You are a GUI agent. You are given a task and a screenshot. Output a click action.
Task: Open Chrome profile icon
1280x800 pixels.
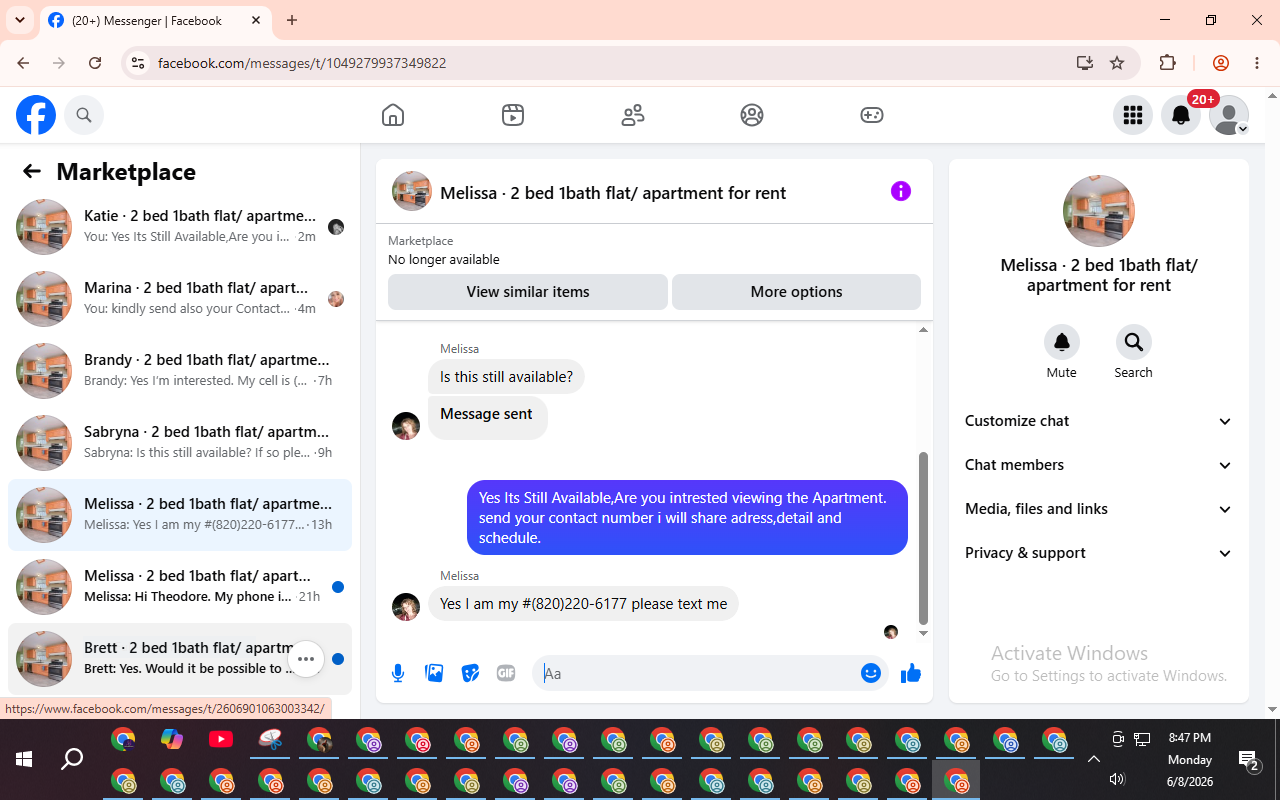click(1221, 63)
